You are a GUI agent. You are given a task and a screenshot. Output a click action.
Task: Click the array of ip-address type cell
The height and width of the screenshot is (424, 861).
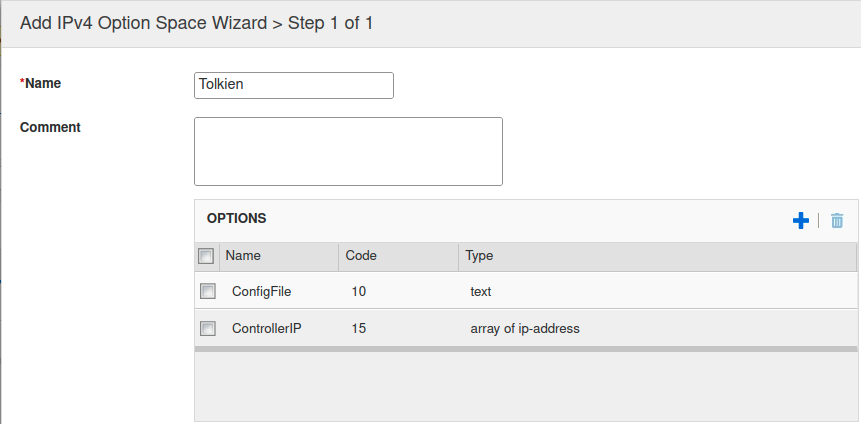click(x=525, y=328)
